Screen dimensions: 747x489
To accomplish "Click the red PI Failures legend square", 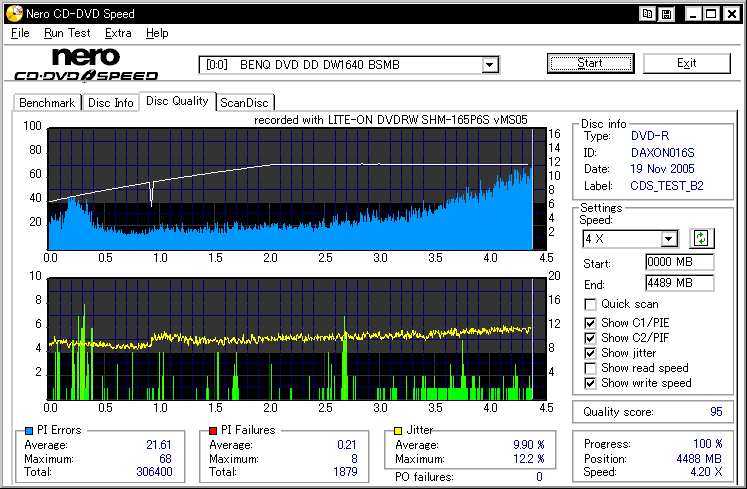I will tap(212, 431).
